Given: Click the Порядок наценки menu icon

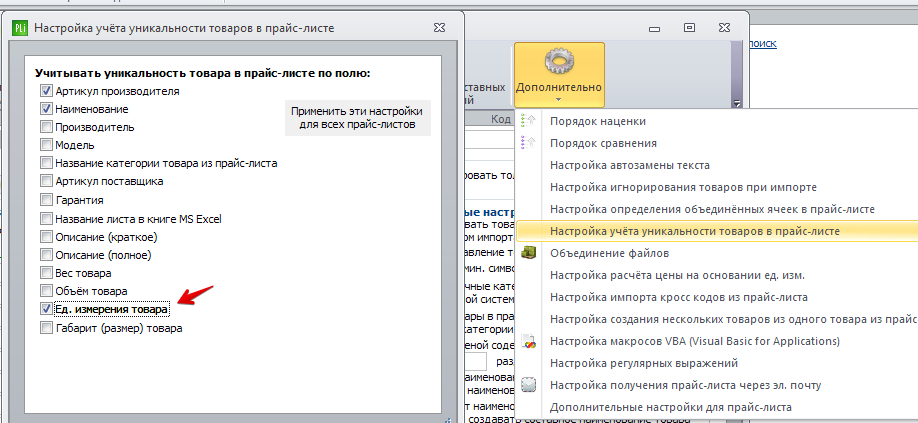Looking at the screenshot, I should tap(528, 121).
